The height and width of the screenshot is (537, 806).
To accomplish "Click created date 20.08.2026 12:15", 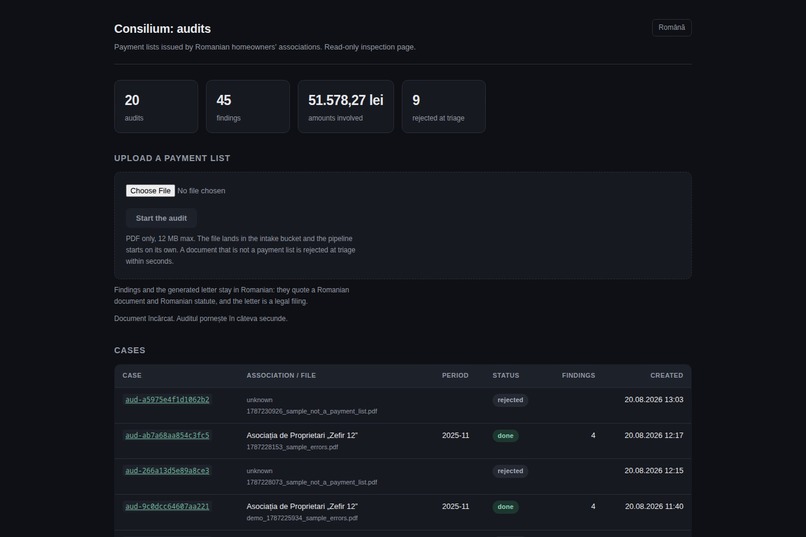I will (654, 471).
